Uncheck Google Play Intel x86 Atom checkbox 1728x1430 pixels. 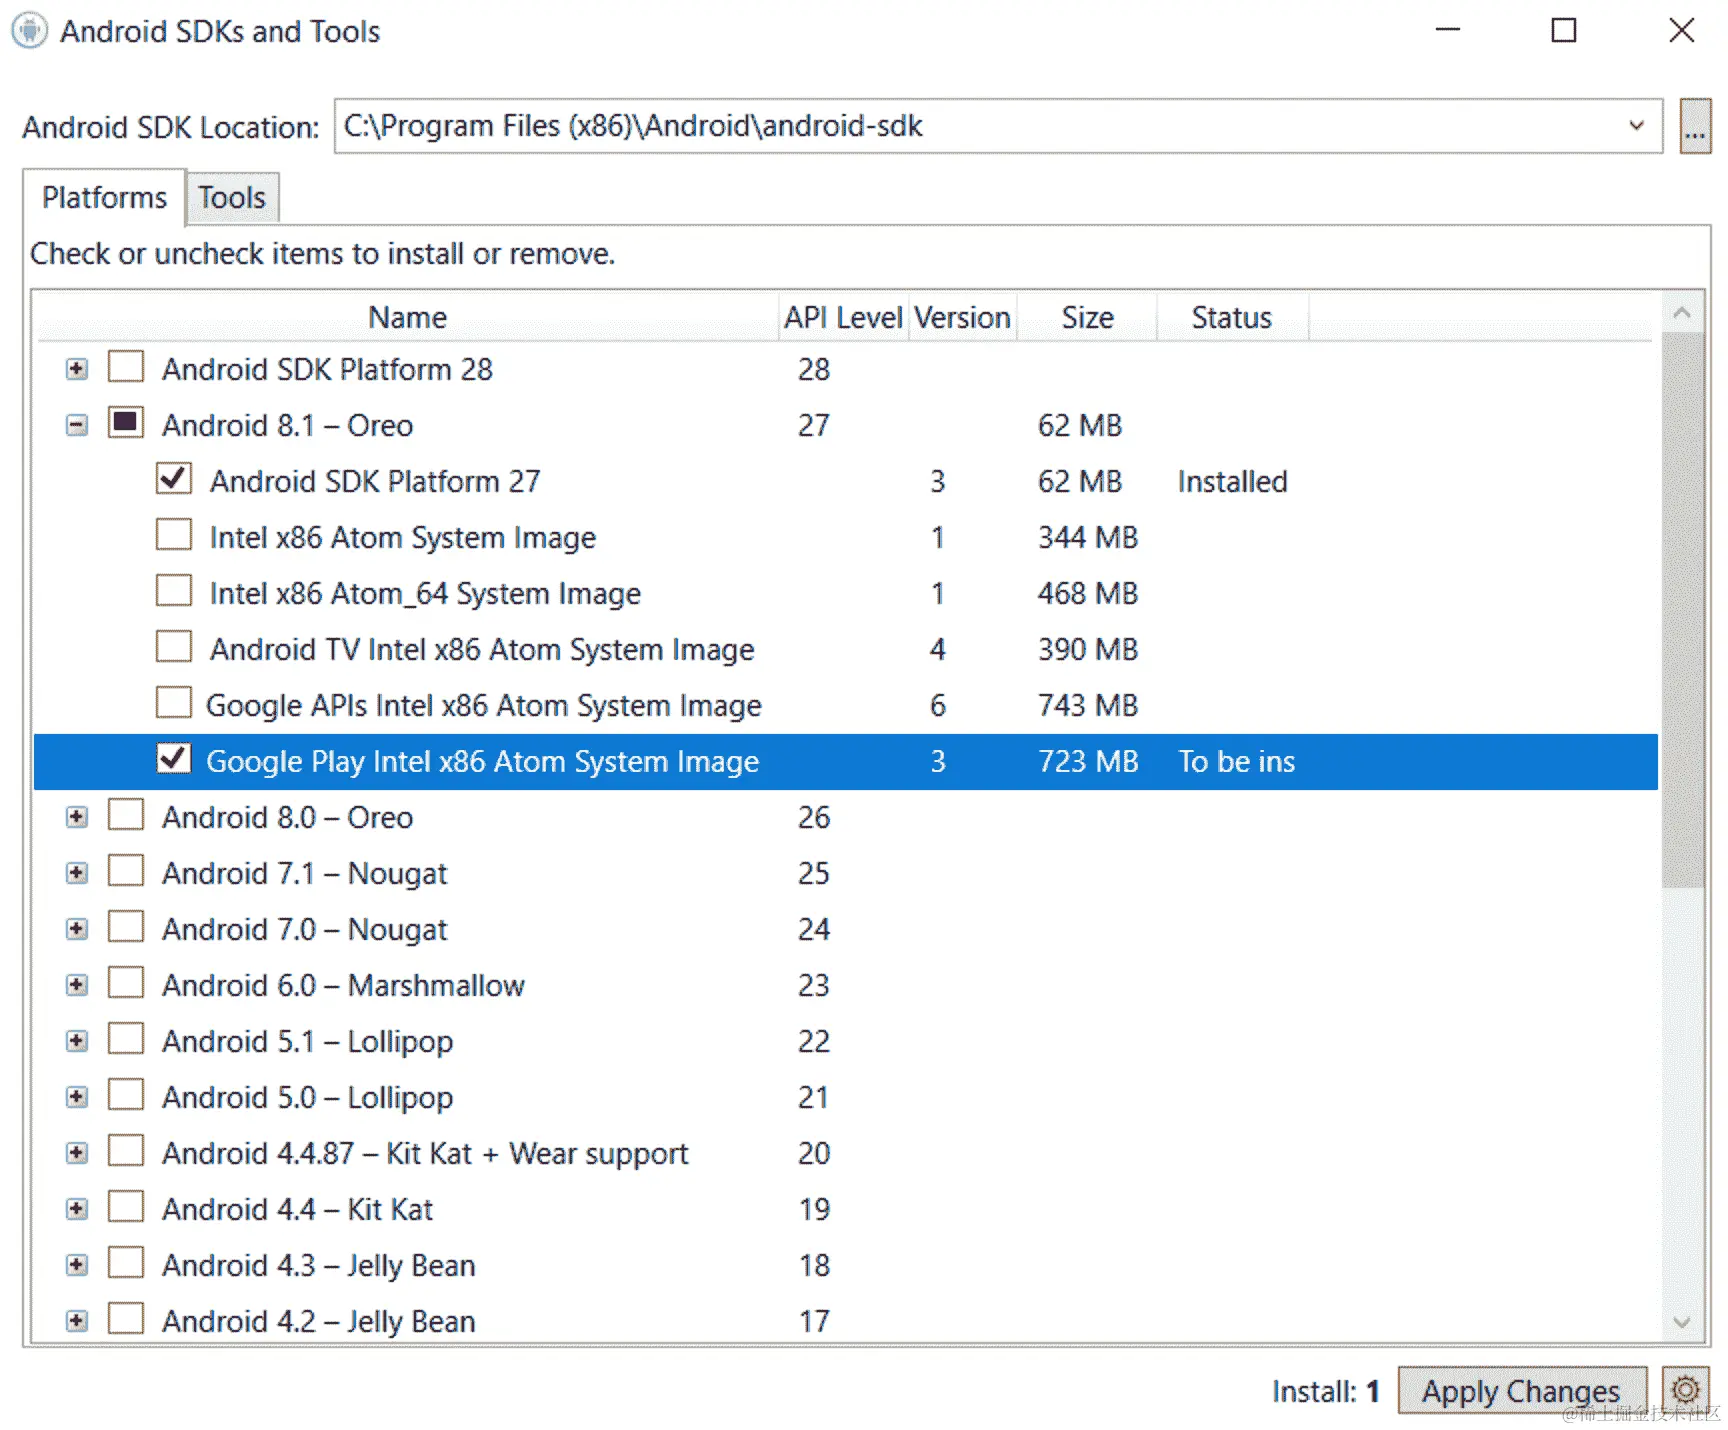click(174, 758)
